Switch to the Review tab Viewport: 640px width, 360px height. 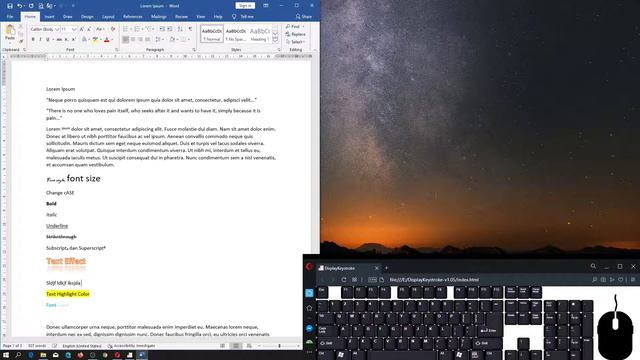[x=181, y=17]
